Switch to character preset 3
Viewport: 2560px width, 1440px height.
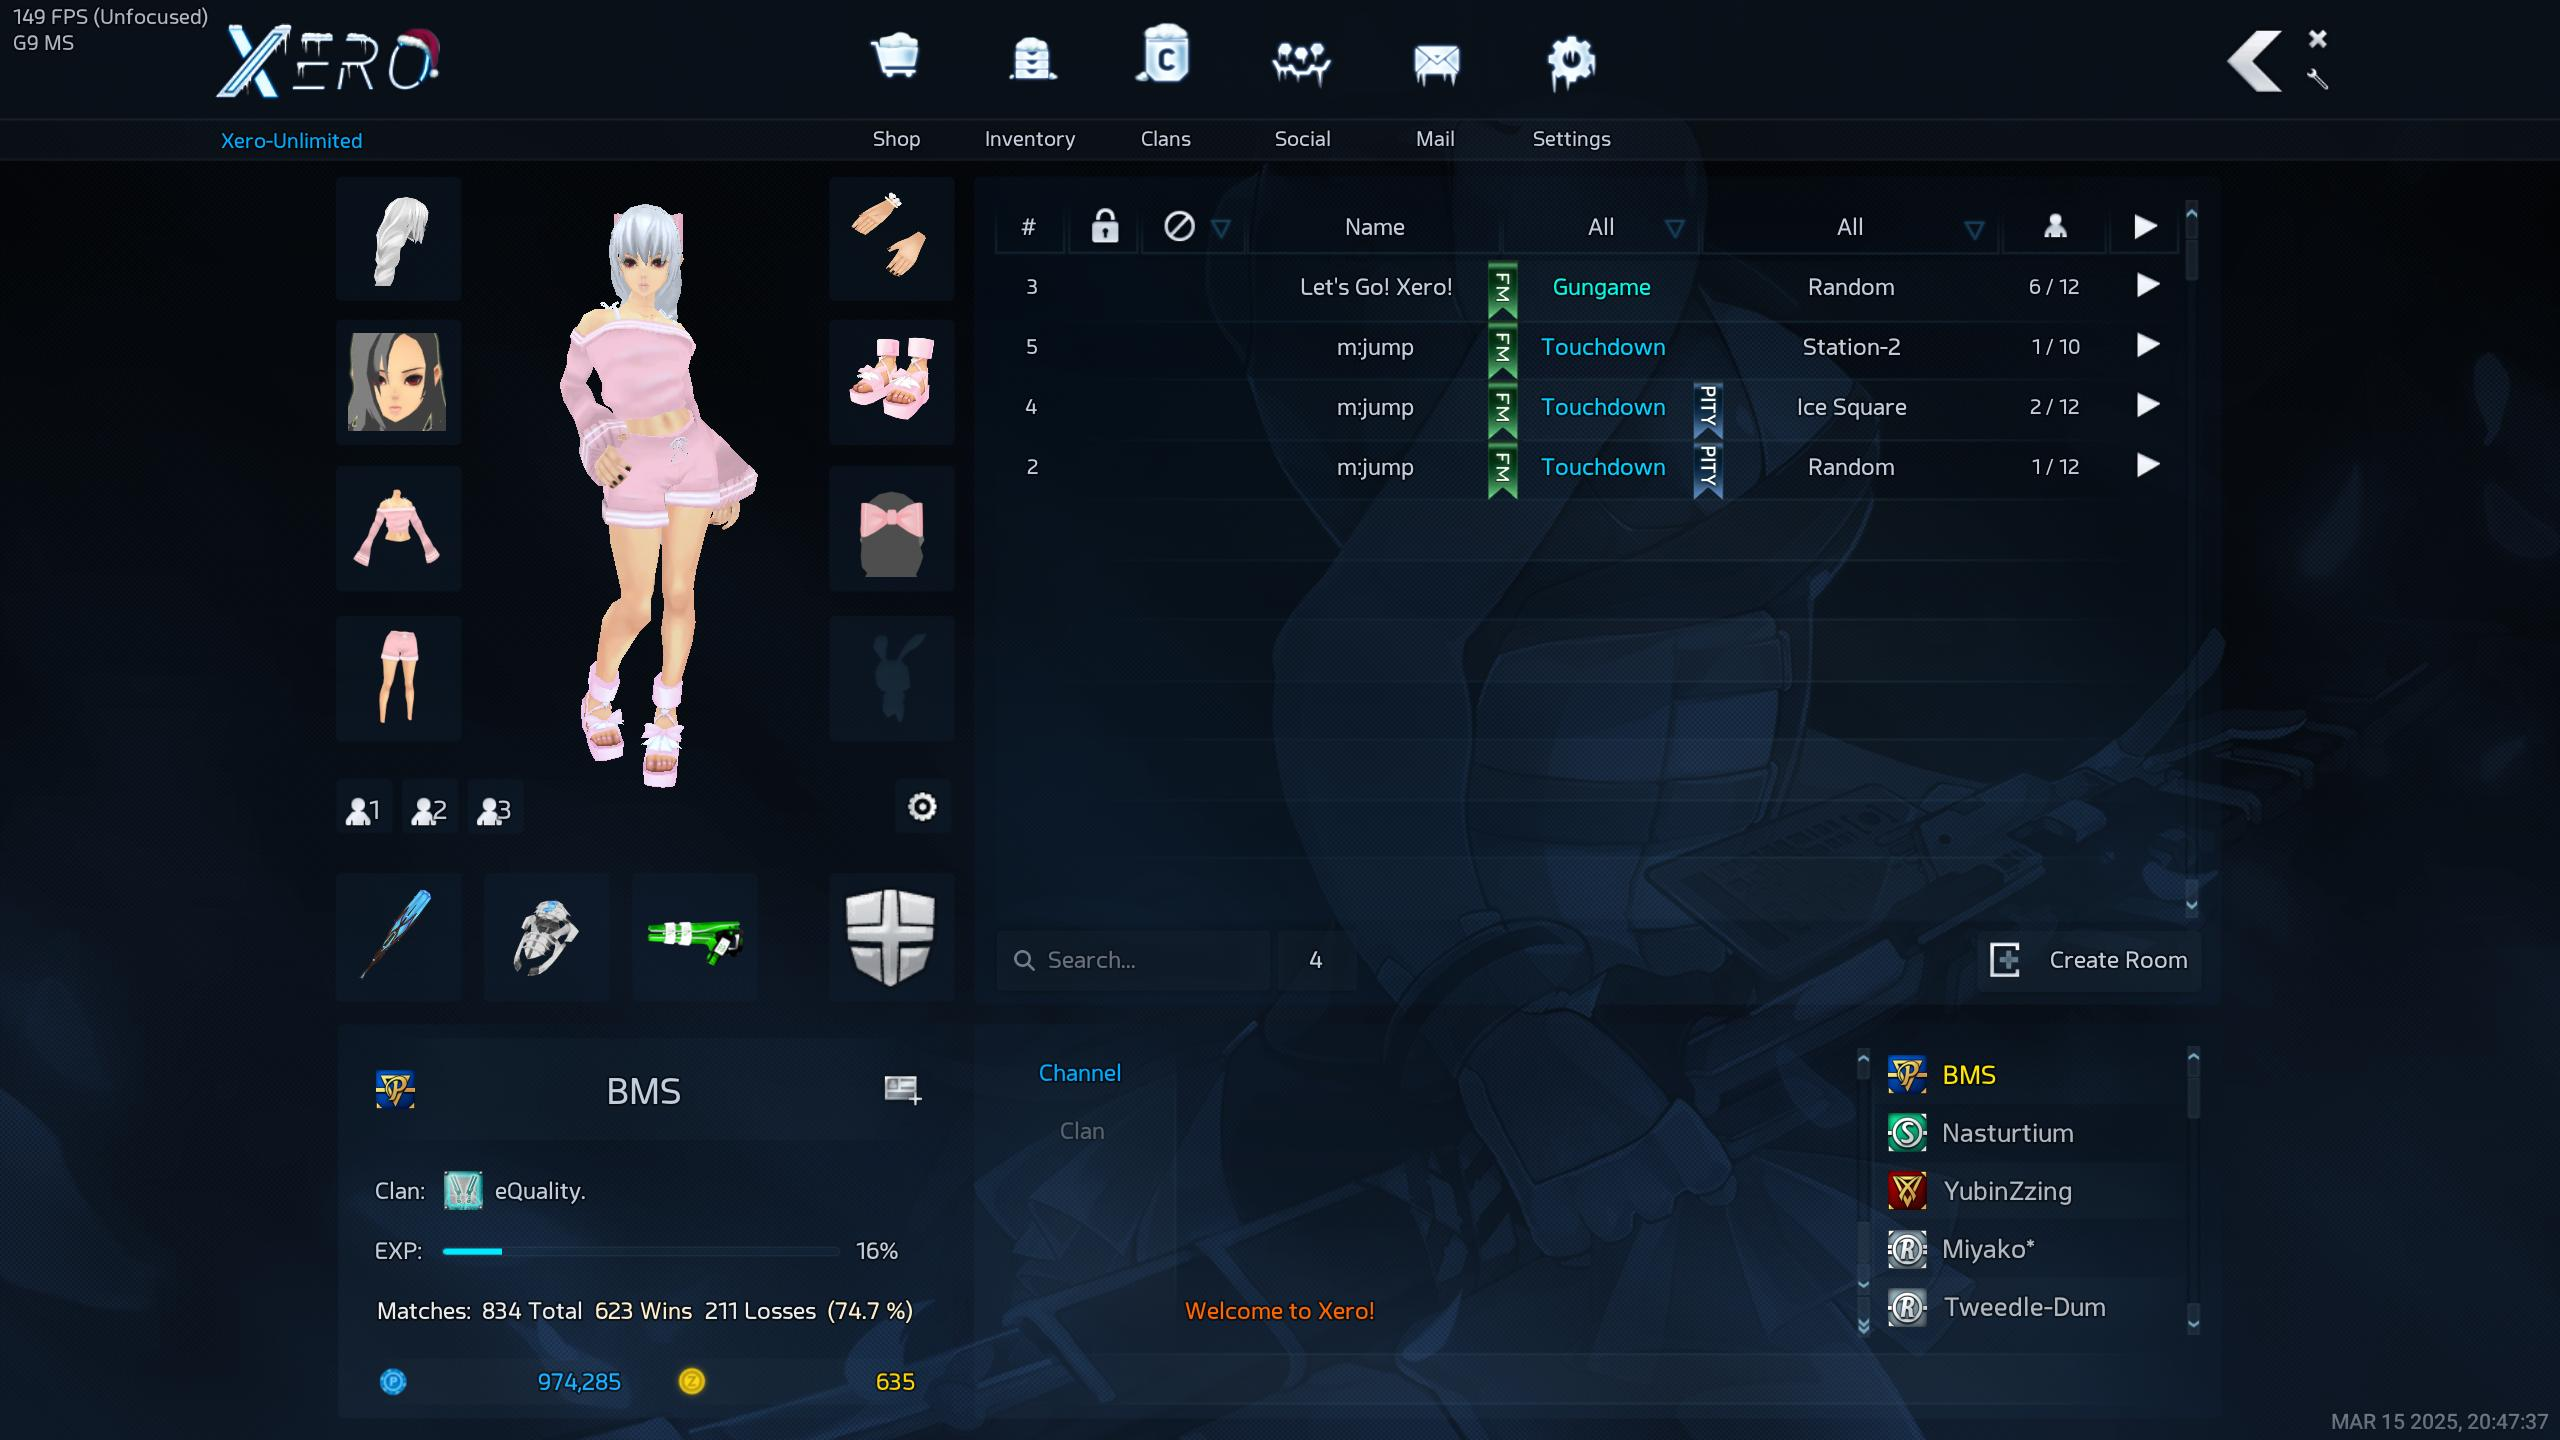(495, 809)
